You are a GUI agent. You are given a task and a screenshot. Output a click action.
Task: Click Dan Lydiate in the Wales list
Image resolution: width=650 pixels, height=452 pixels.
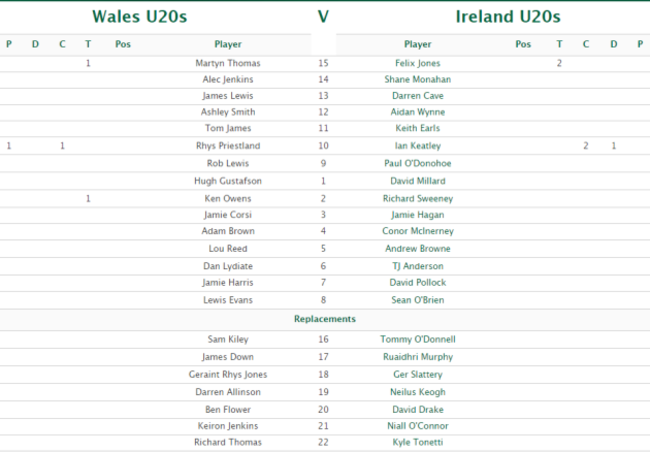pos(228,266)
